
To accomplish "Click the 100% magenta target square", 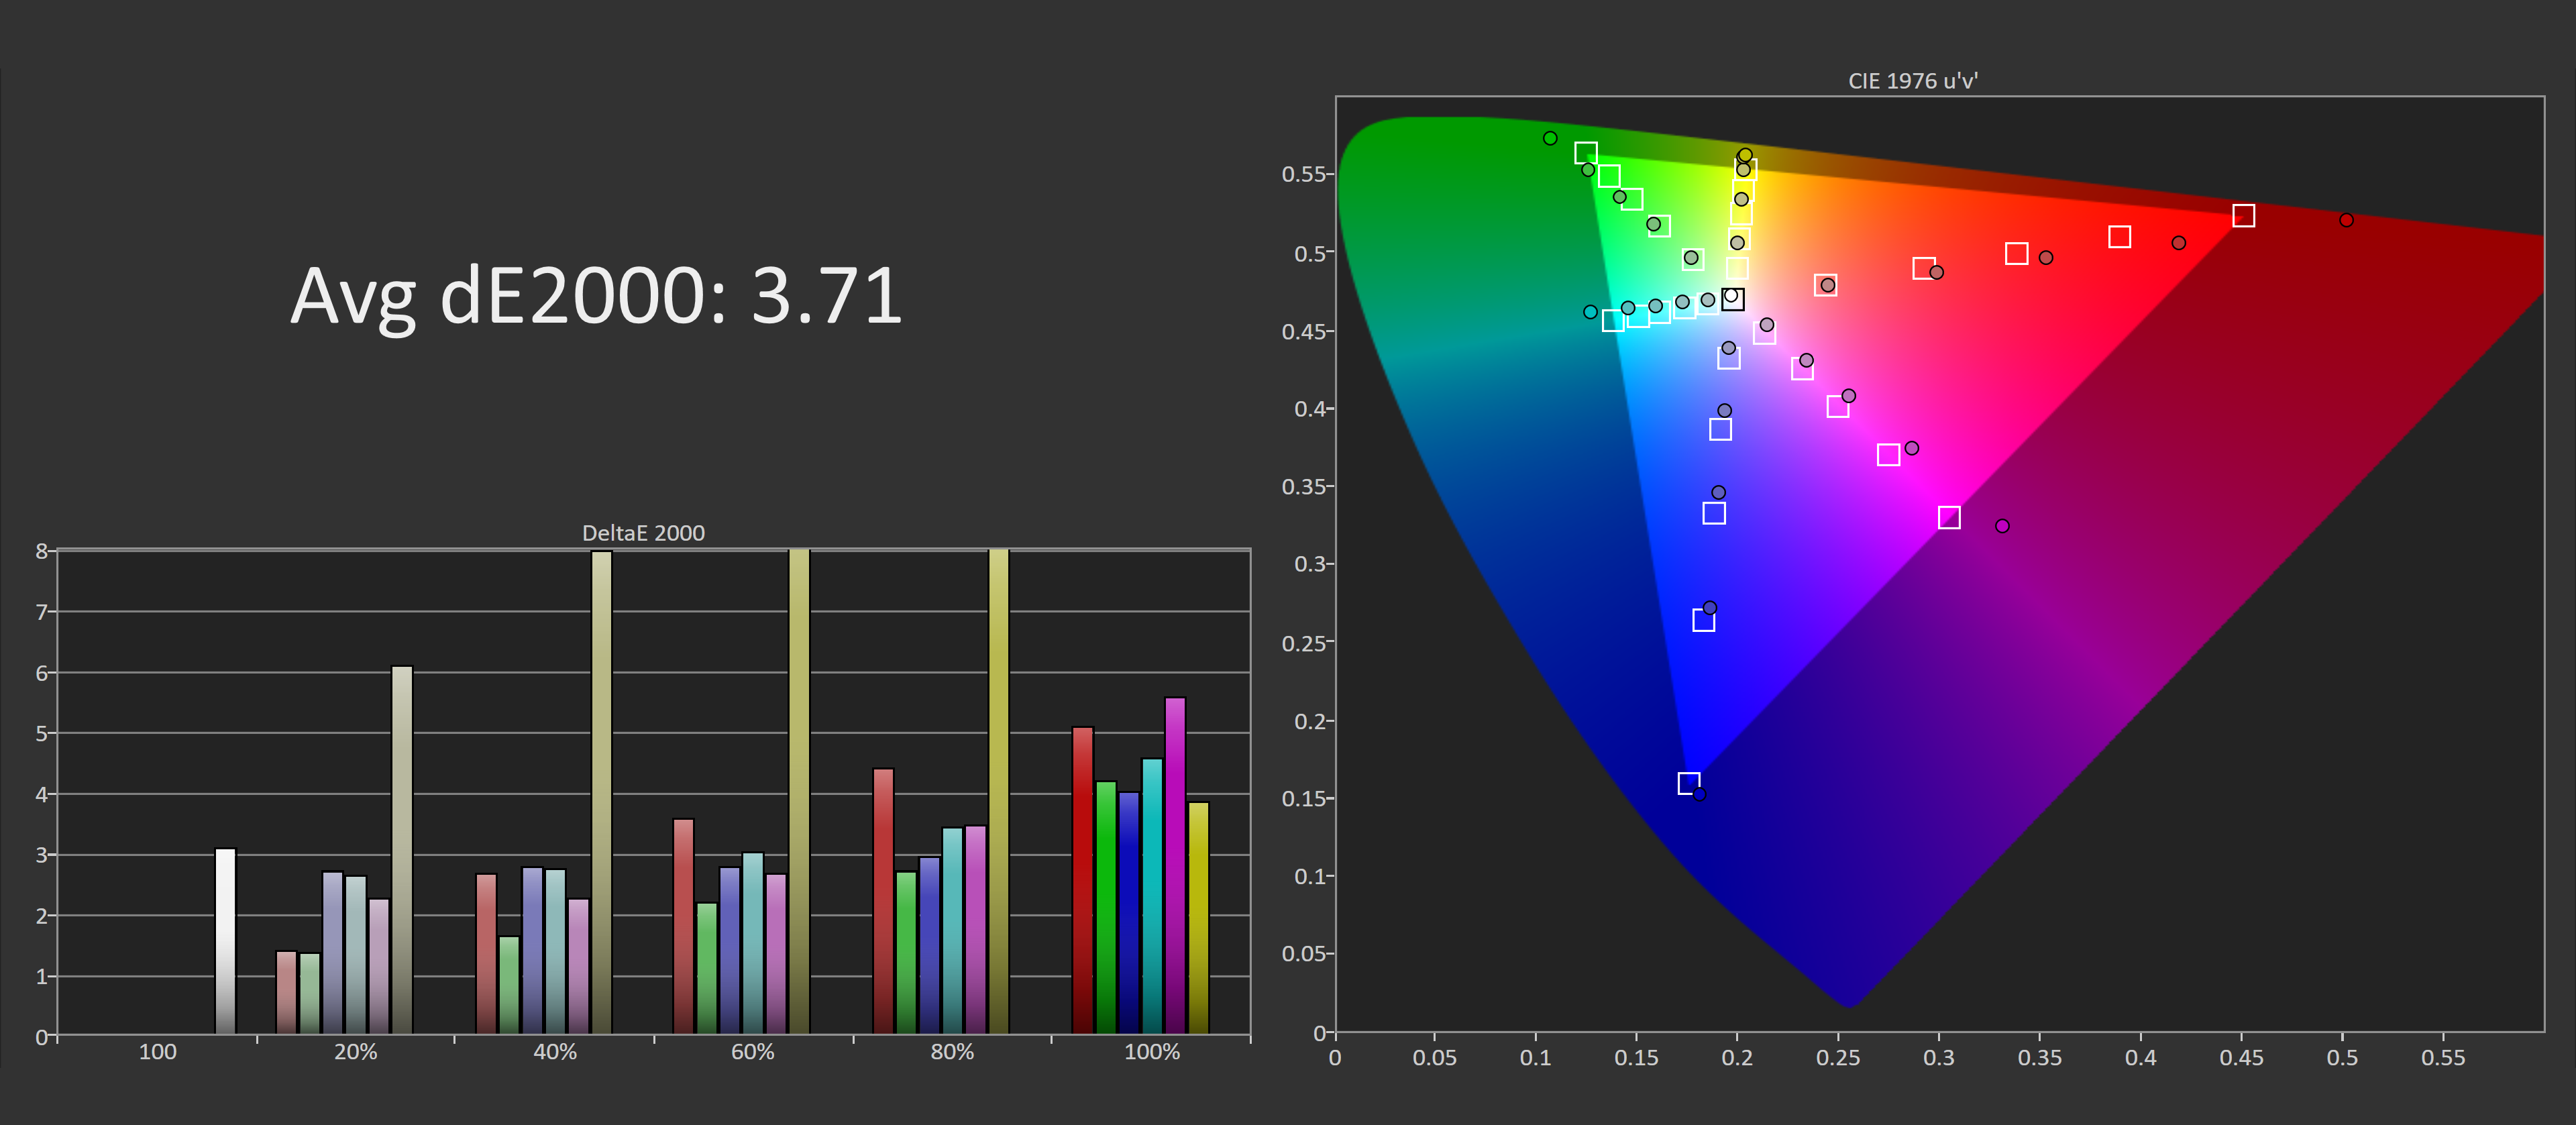I will (x=1949, y=517).
